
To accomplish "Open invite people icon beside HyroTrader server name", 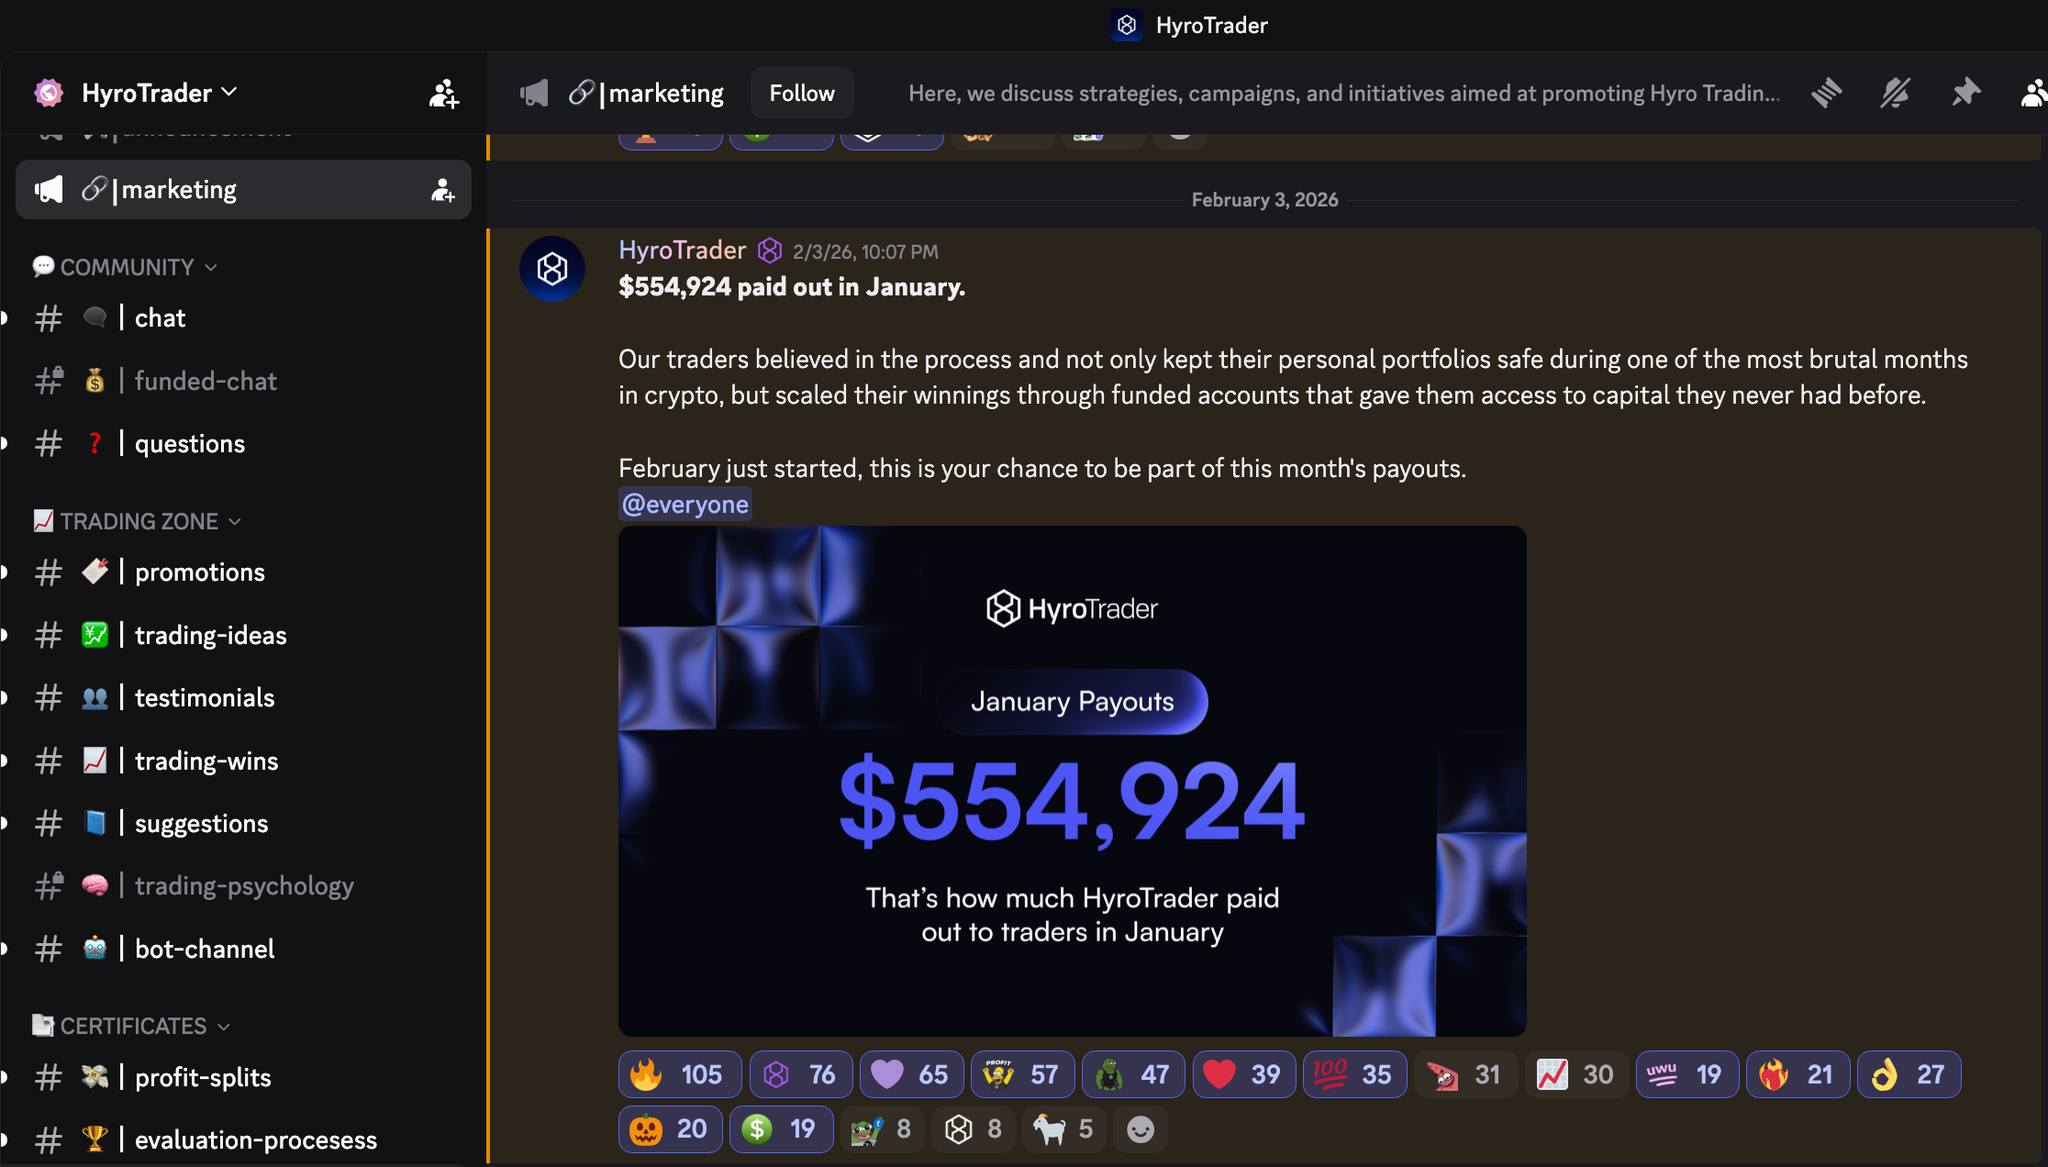I will tap(443, 93).
